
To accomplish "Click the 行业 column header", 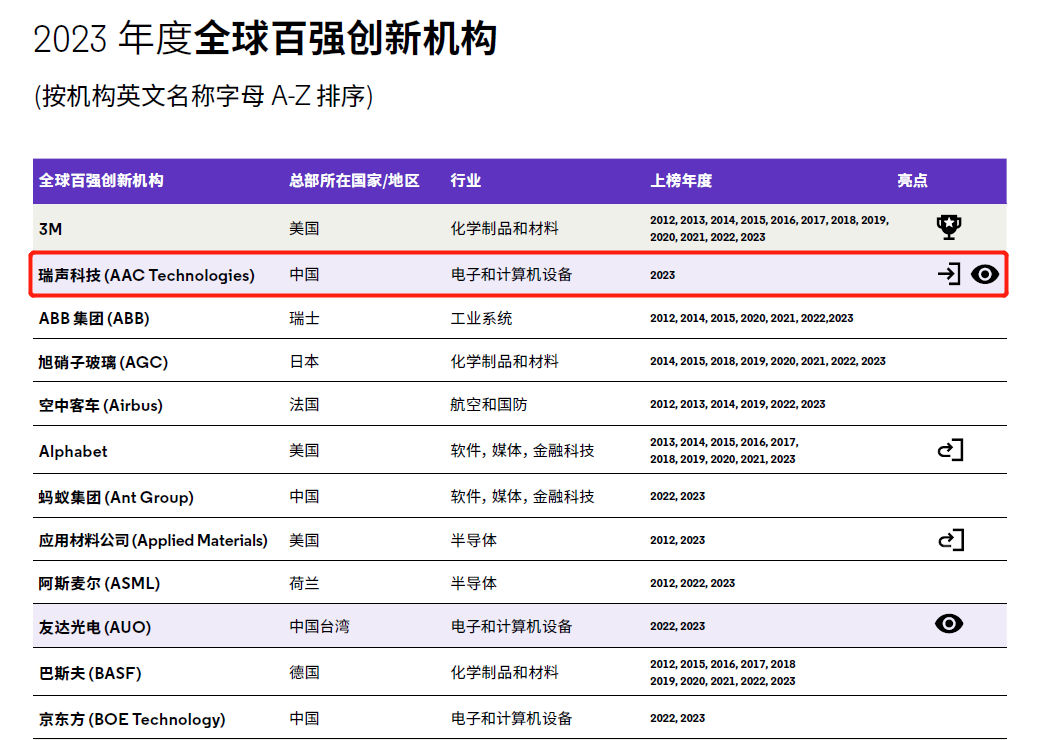I will tap(466, 180).
